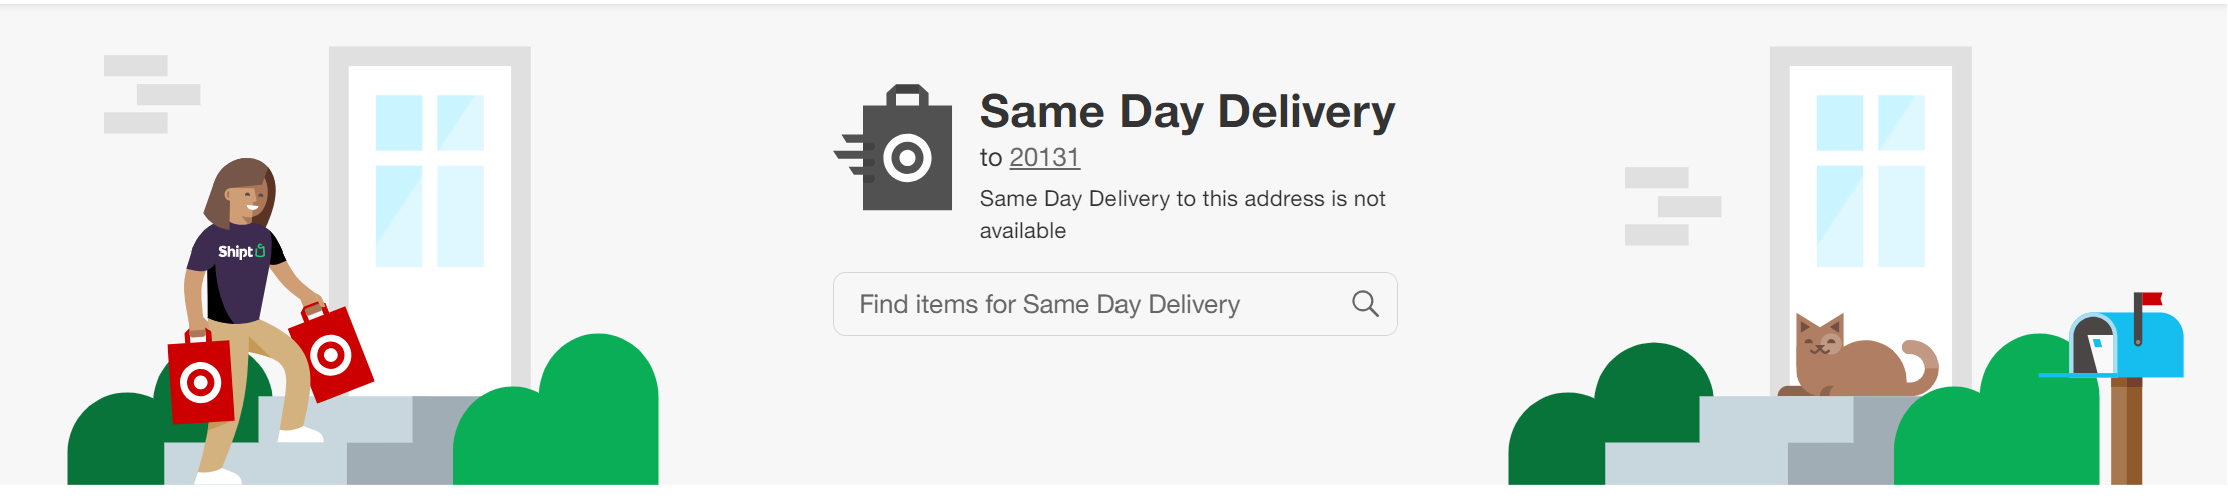Click the red flag on the mailbox
The image size is (2228, 502).
point(2151,299)
